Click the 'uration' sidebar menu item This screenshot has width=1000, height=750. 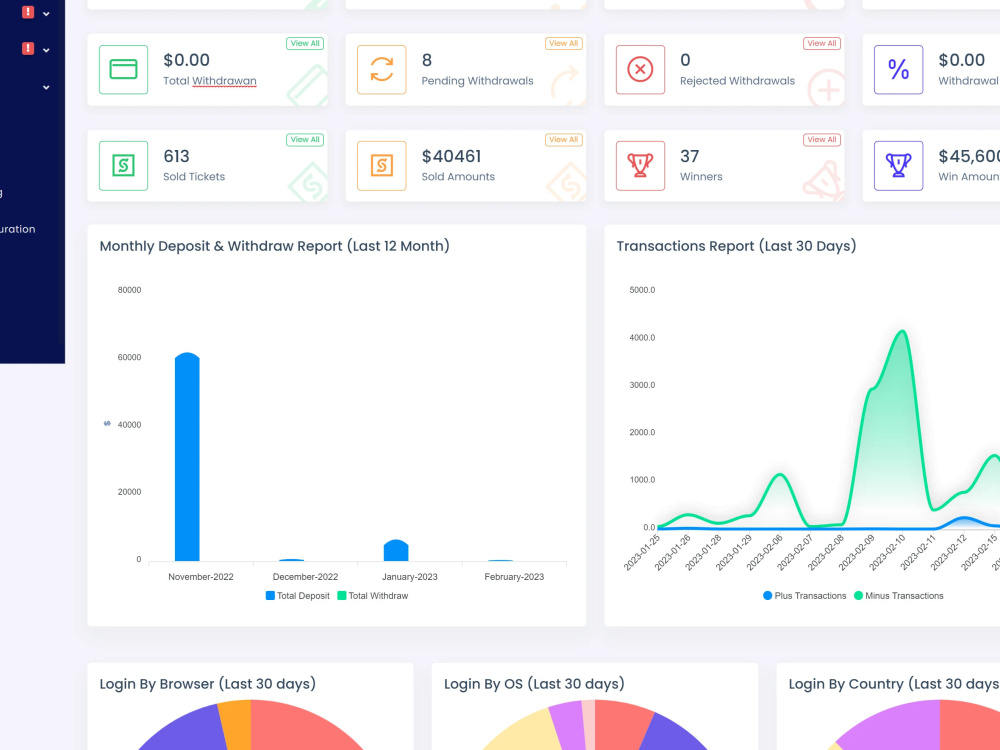click(x=18, y=229)
